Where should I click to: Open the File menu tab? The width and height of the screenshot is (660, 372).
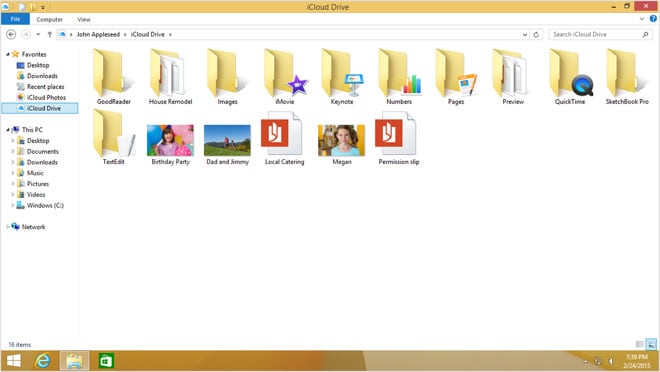(15, 19)
